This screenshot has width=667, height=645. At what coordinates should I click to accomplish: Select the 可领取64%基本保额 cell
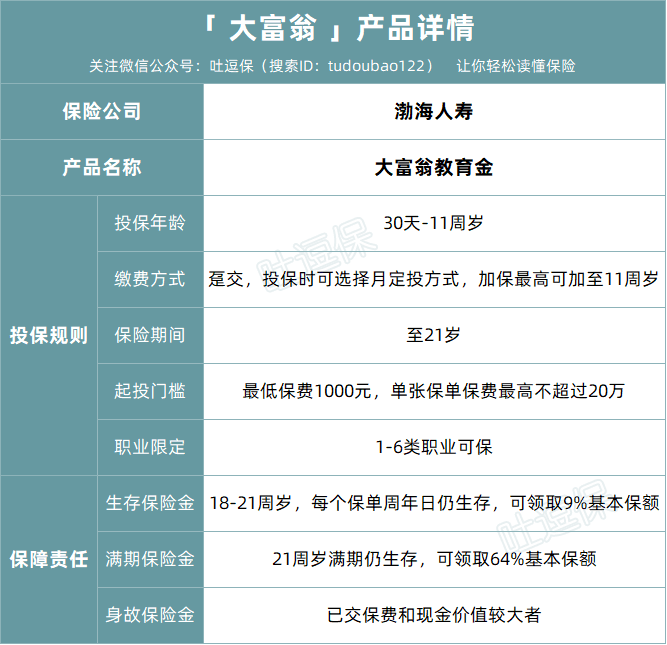pos(434,559)
